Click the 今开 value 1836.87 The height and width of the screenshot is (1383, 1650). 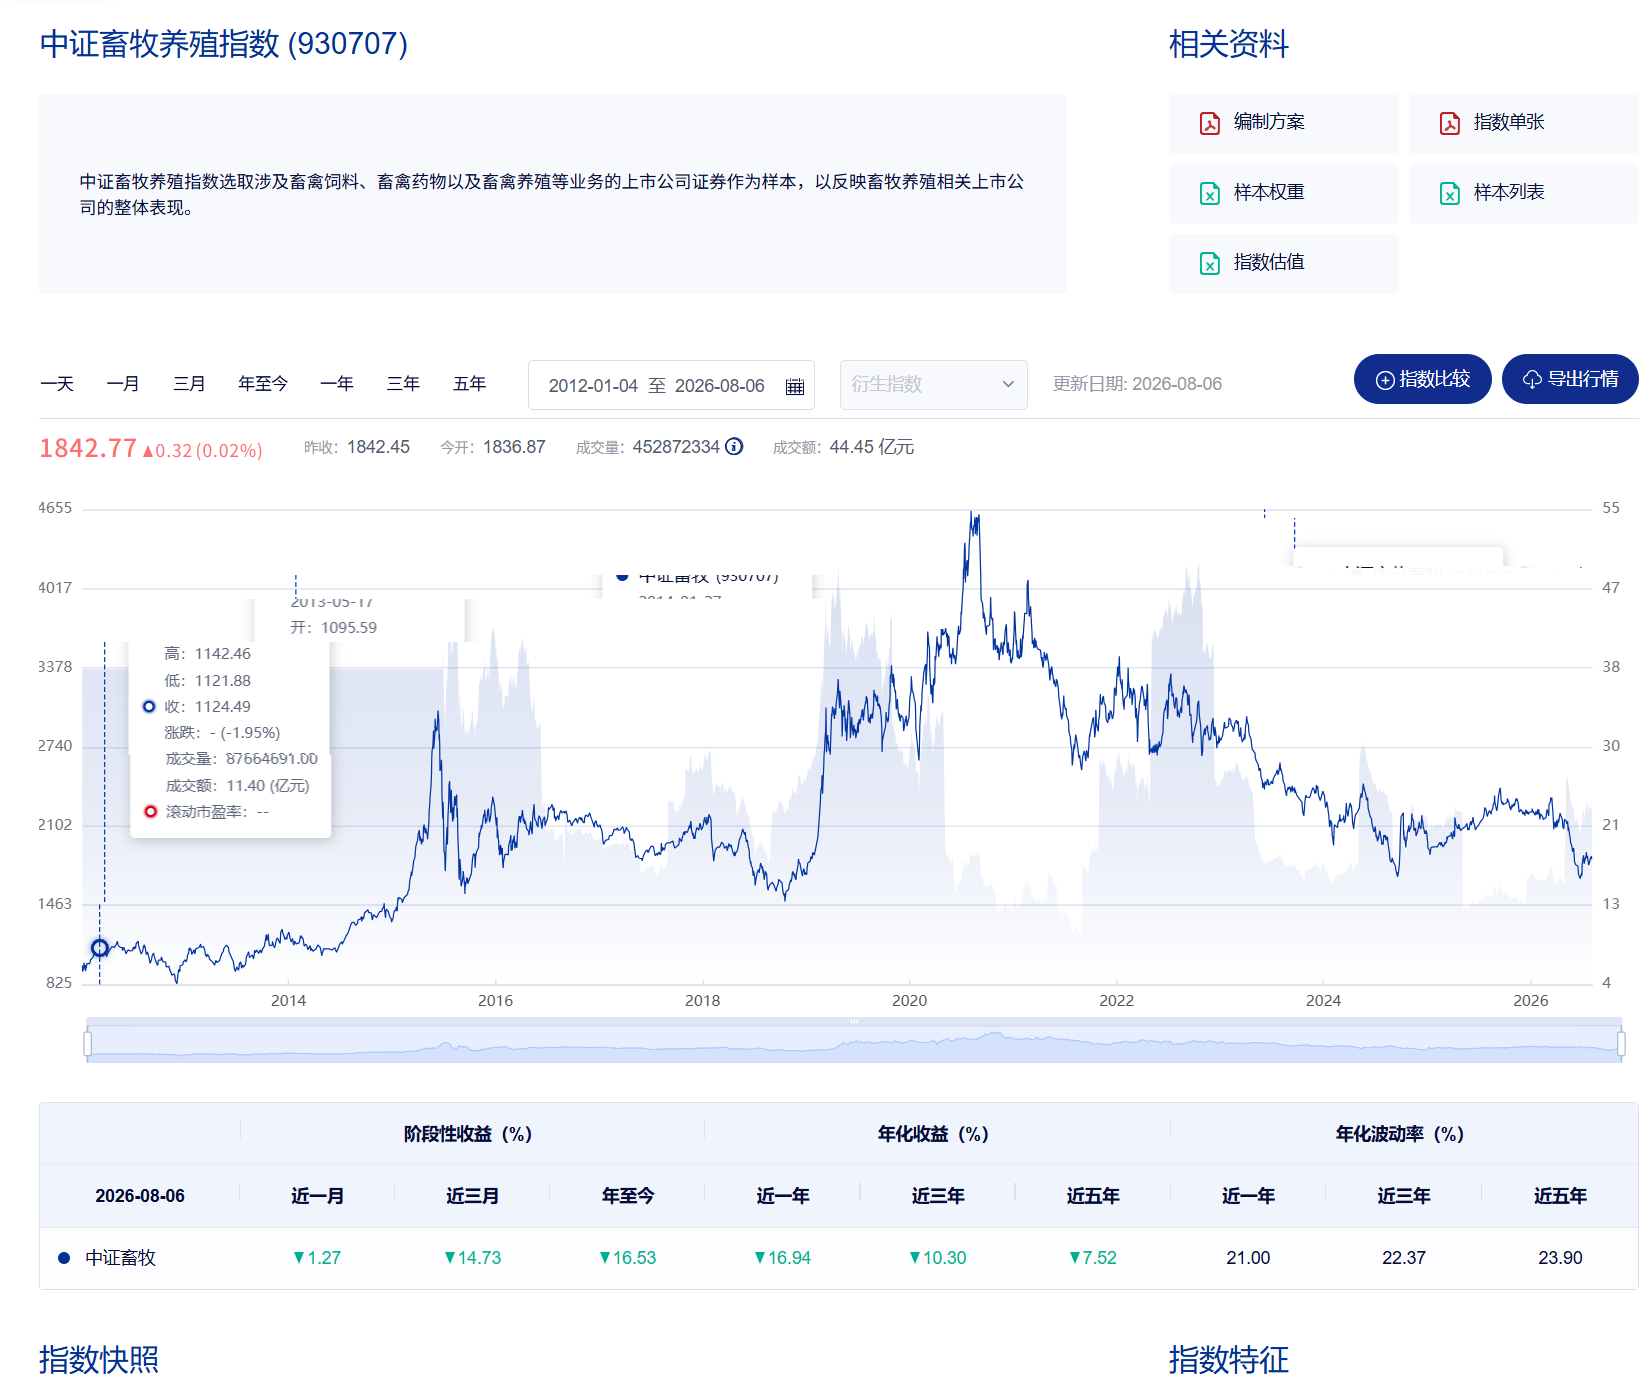tap(514, 447)
